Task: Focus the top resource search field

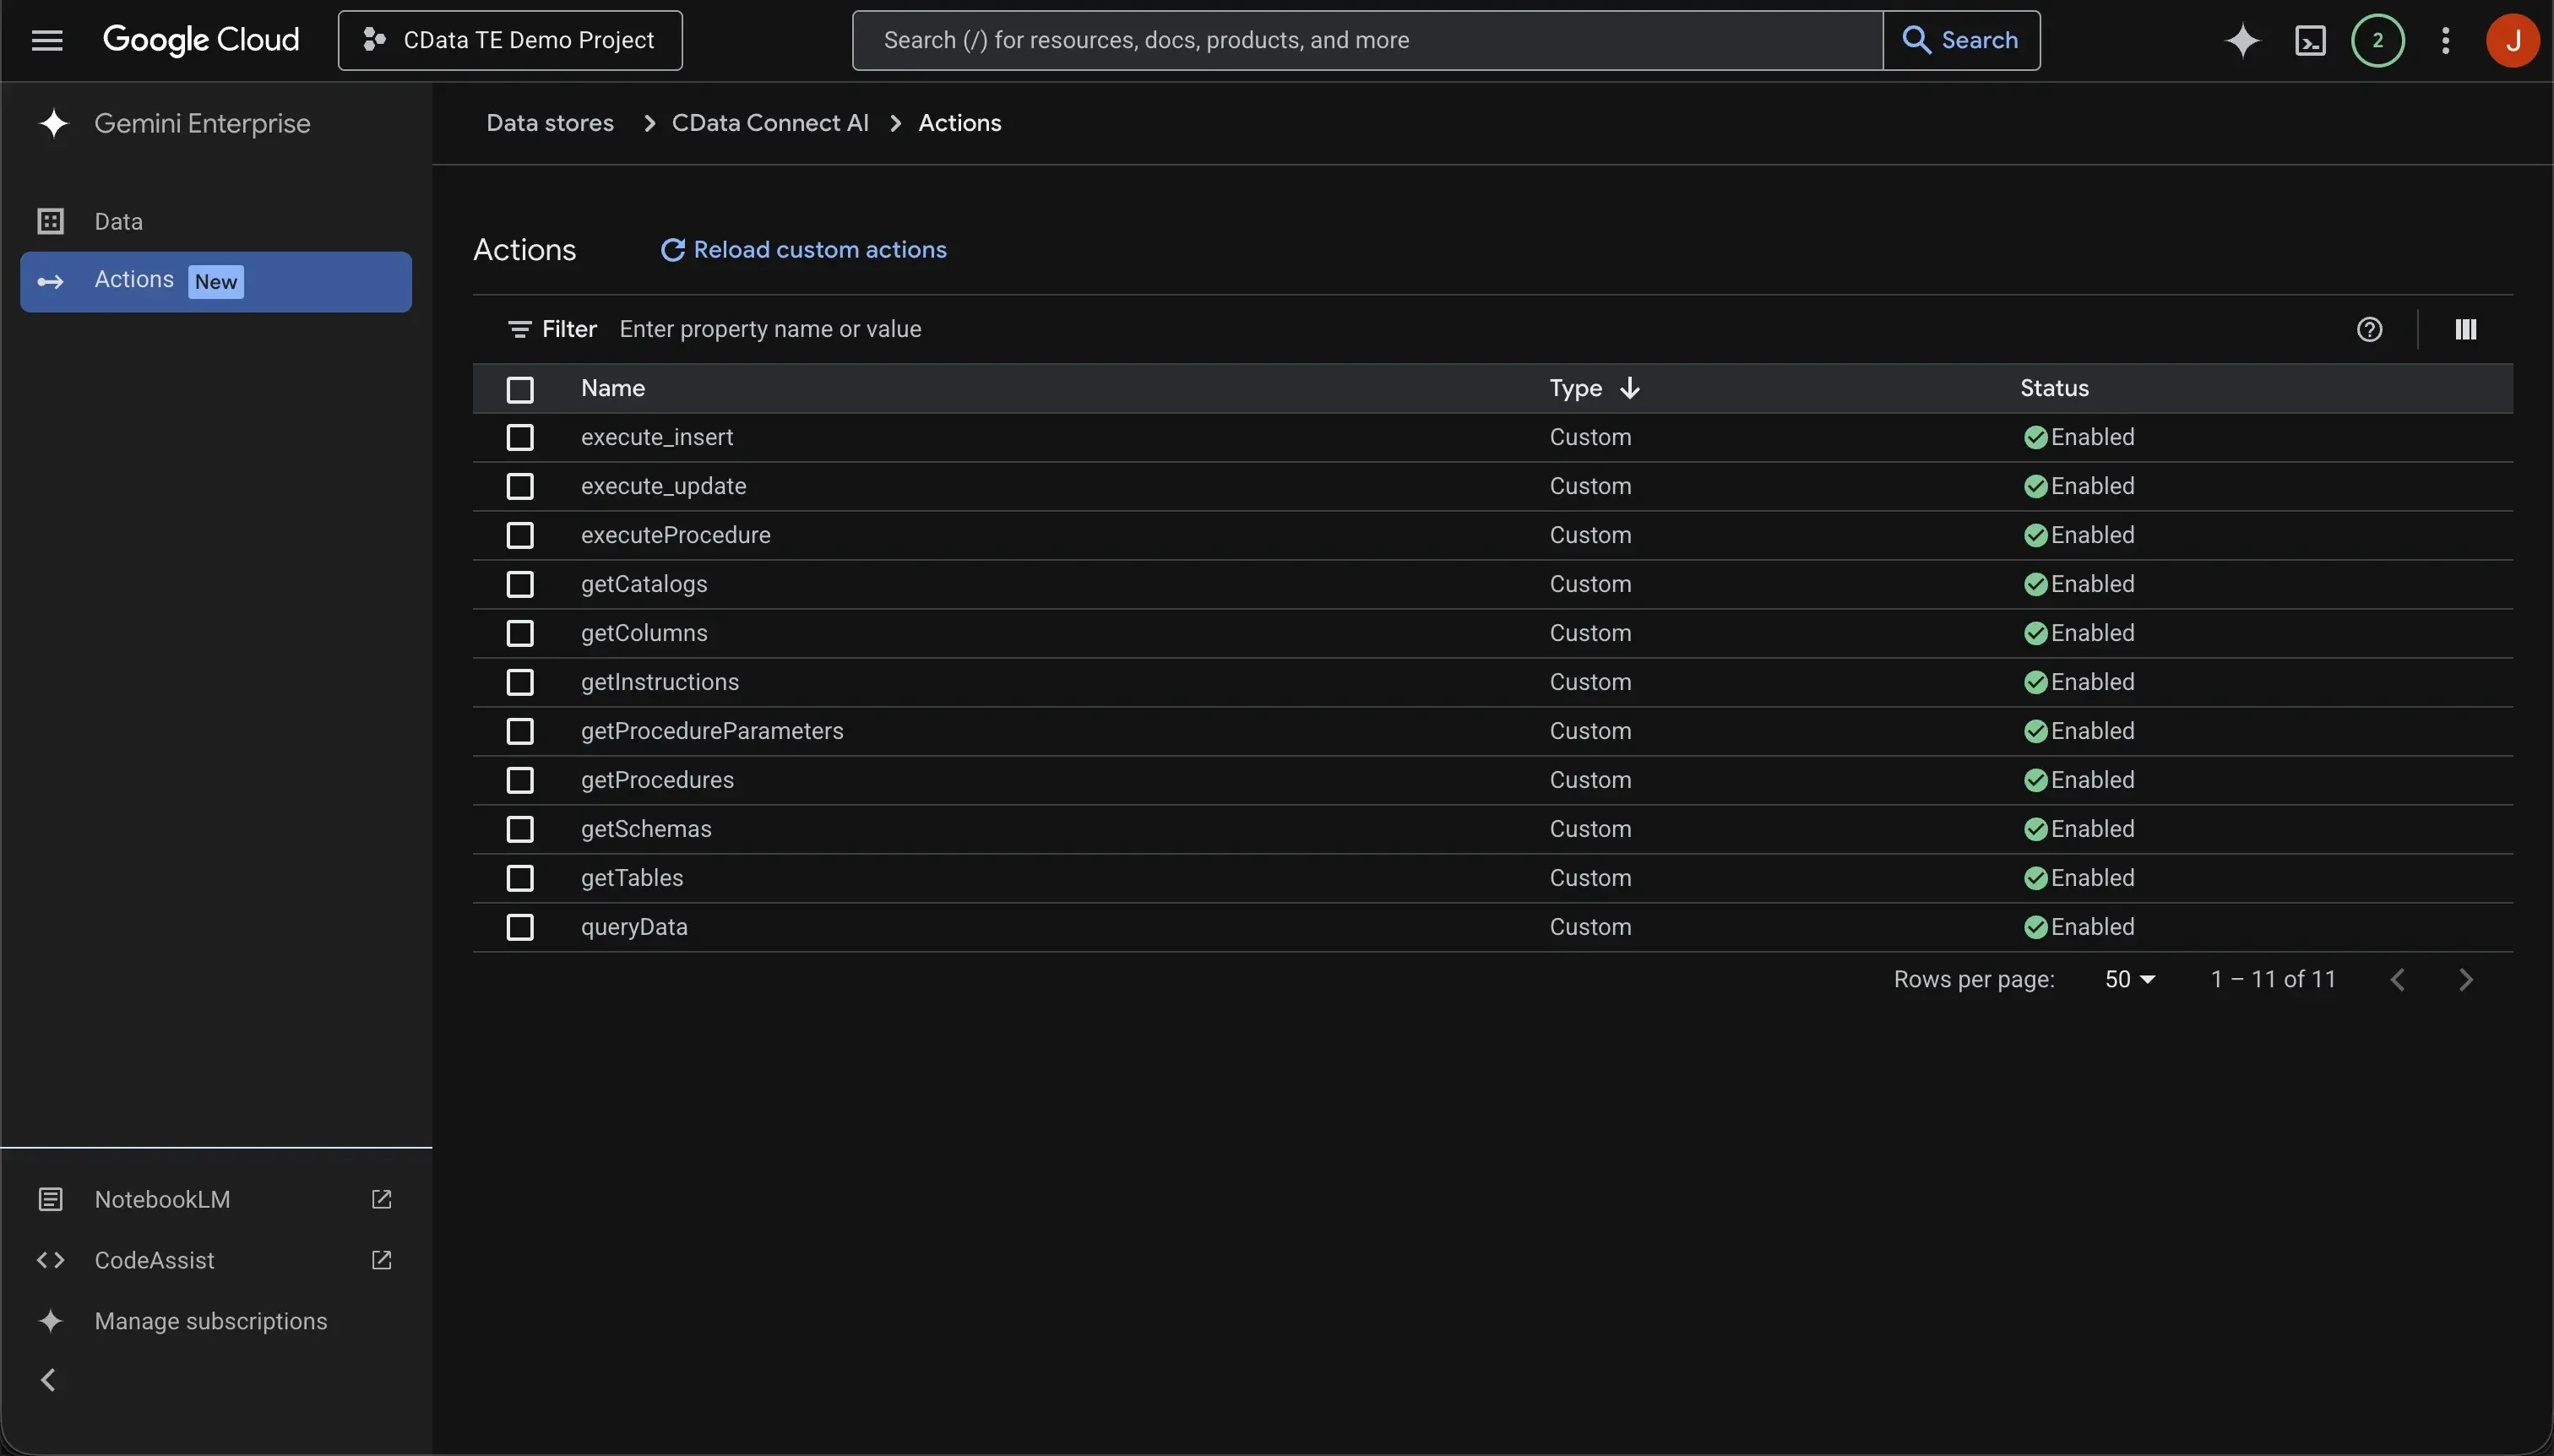Action: tap(1367, 40)
